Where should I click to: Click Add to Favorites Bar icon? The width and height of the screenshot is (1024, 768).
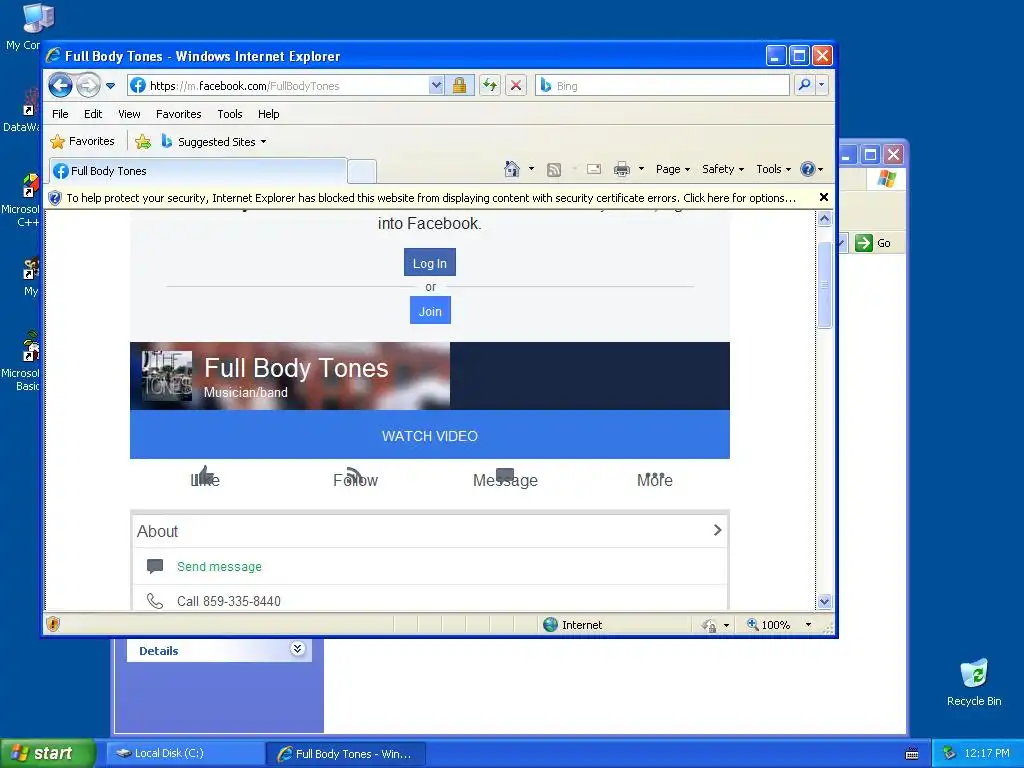(x=143, y=141)
